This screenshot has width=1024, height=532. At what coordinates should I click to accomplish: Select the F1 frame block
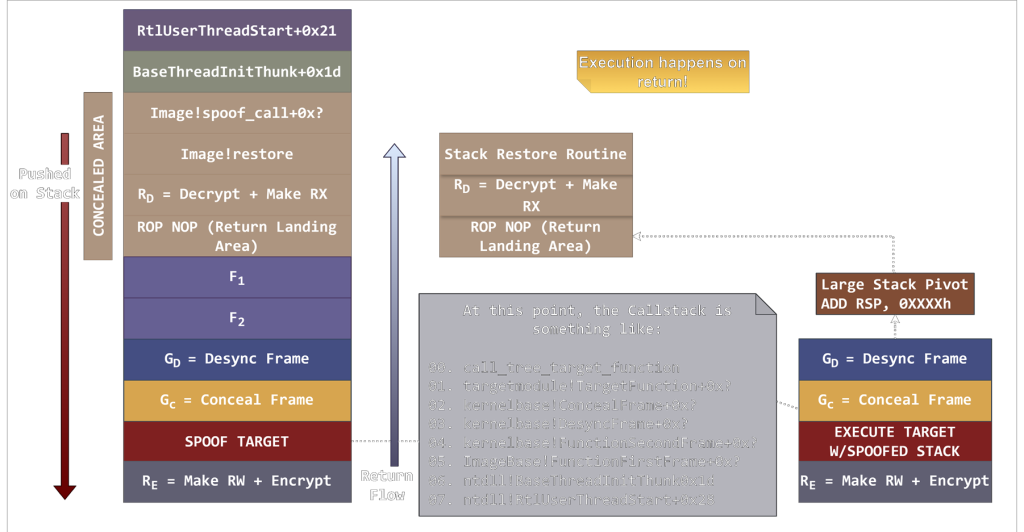click(x=237, y=279)
